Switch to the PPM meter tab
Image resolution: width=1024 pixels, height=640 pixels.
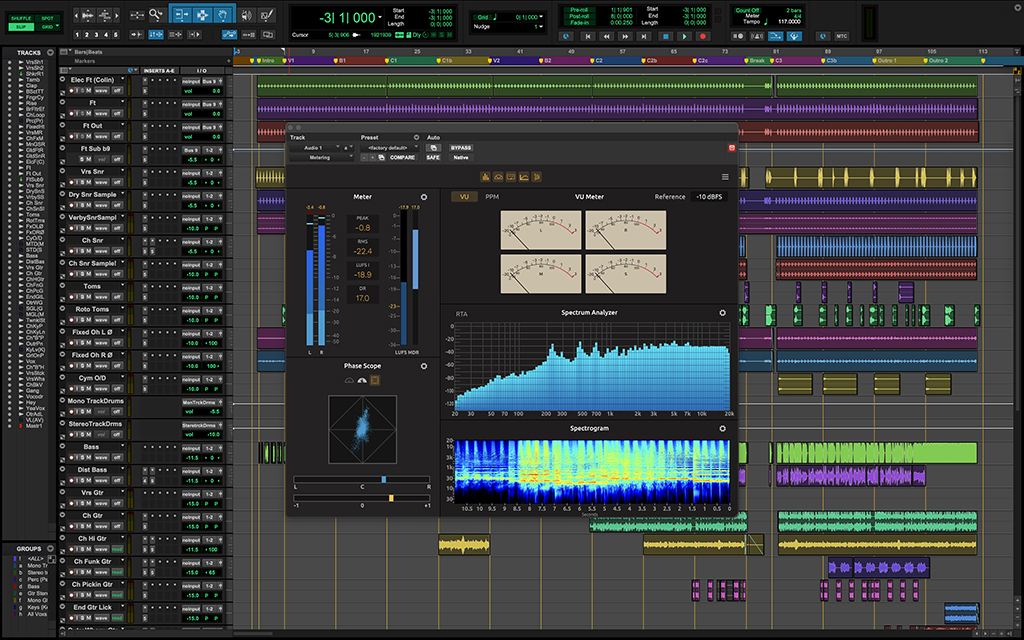(491, 195)
